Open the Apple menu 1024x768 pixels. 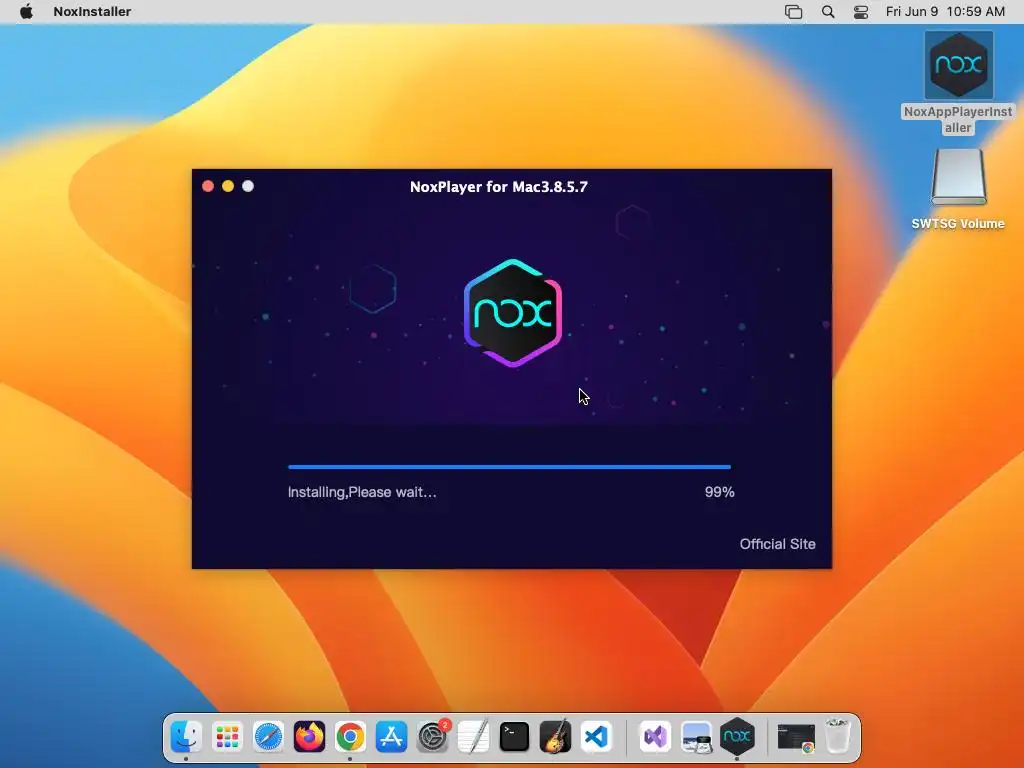click(x=26, y=11)
